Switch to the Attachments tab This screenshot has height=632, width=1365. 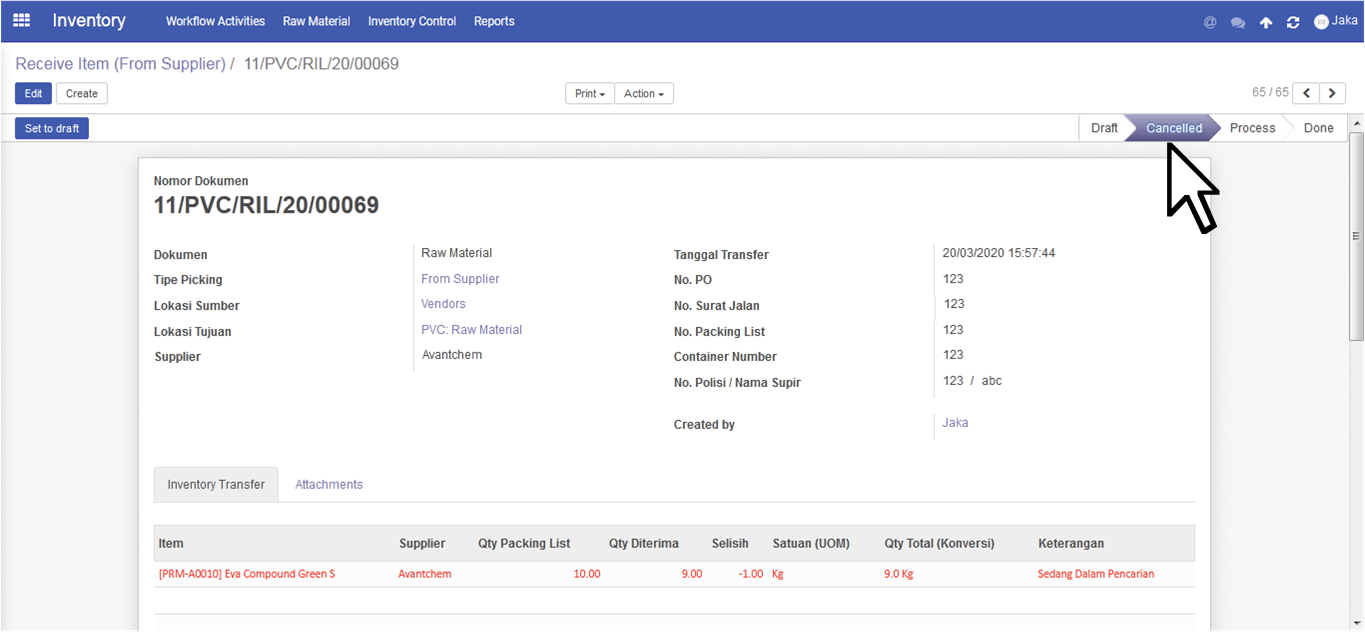(x=329, y=484)
